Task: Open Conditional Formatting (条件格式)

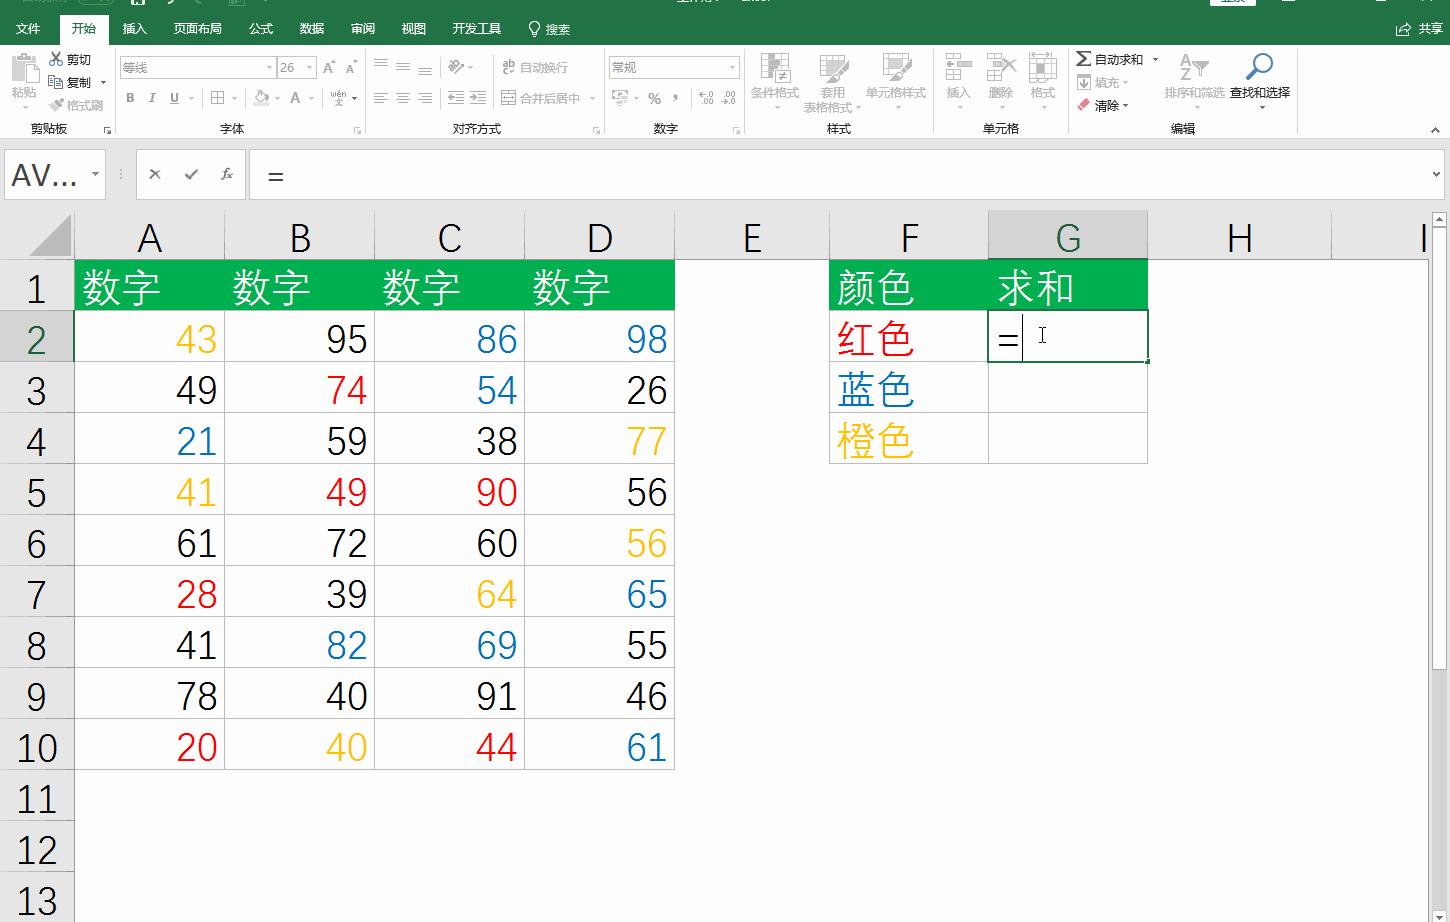Action: coord(776,80)
